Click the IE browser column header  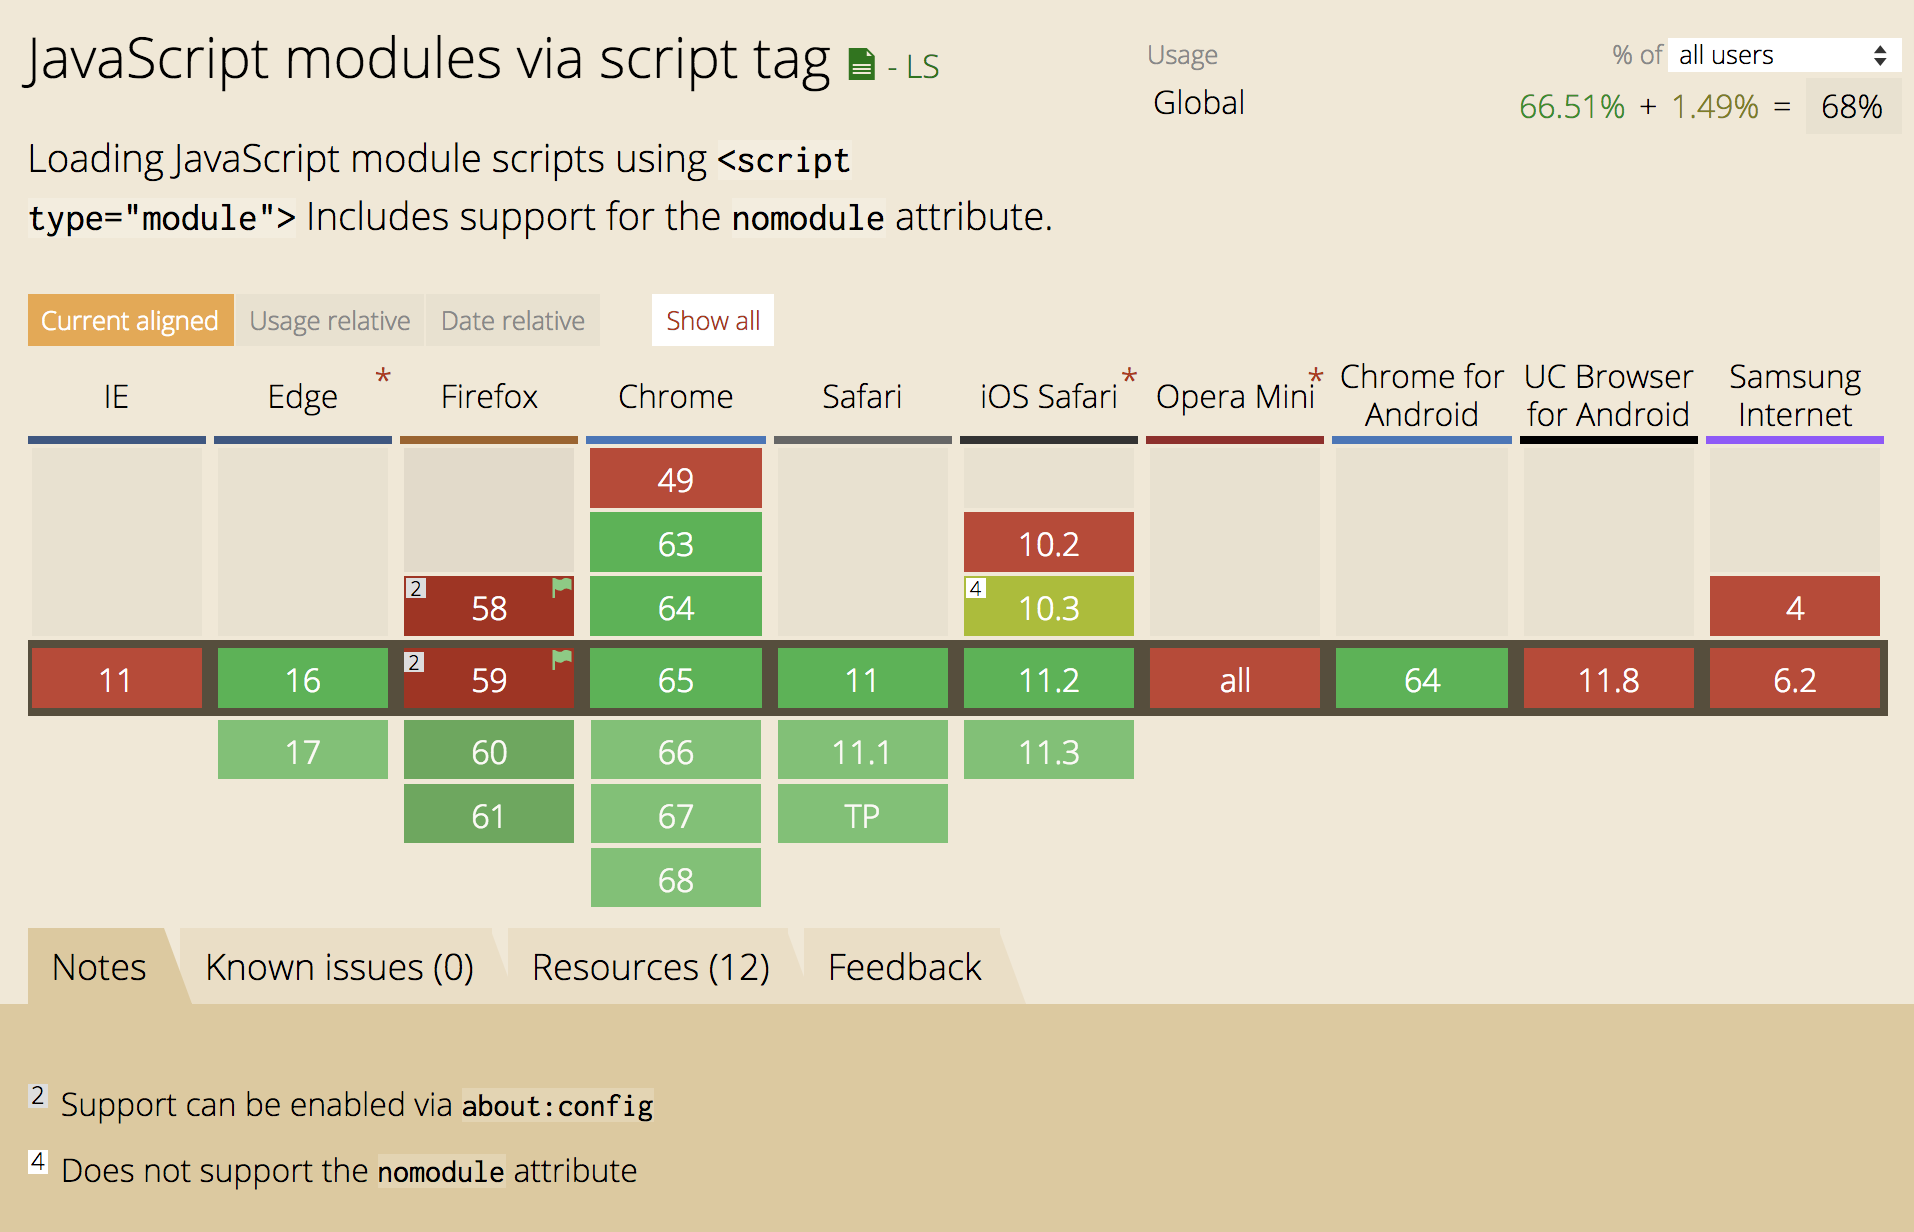[x=116, y=397]
